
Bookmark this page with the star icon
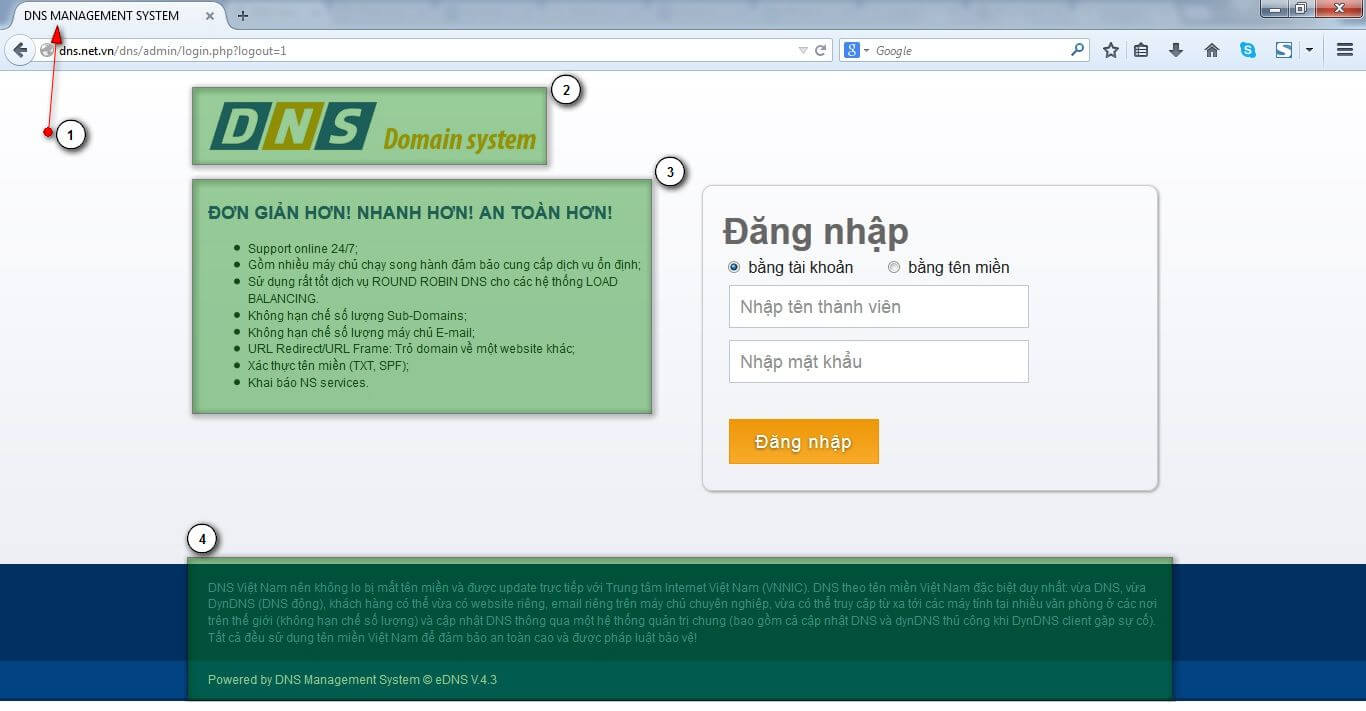pos(1110,50)
